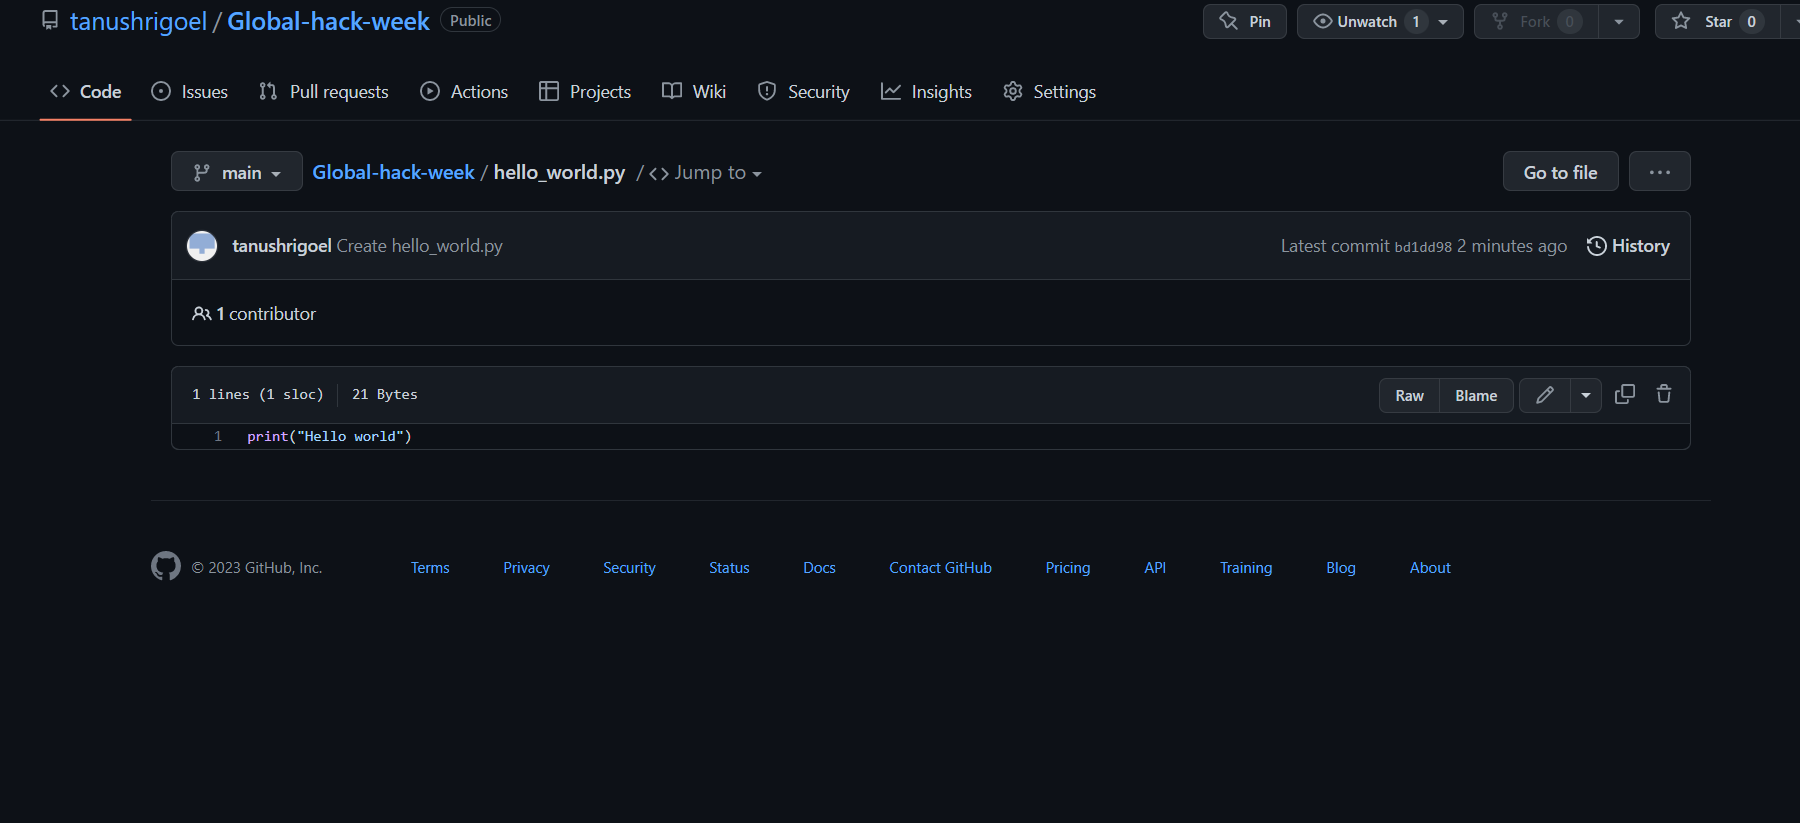Open the Create hello_world.py commit message

click(420, 246)
